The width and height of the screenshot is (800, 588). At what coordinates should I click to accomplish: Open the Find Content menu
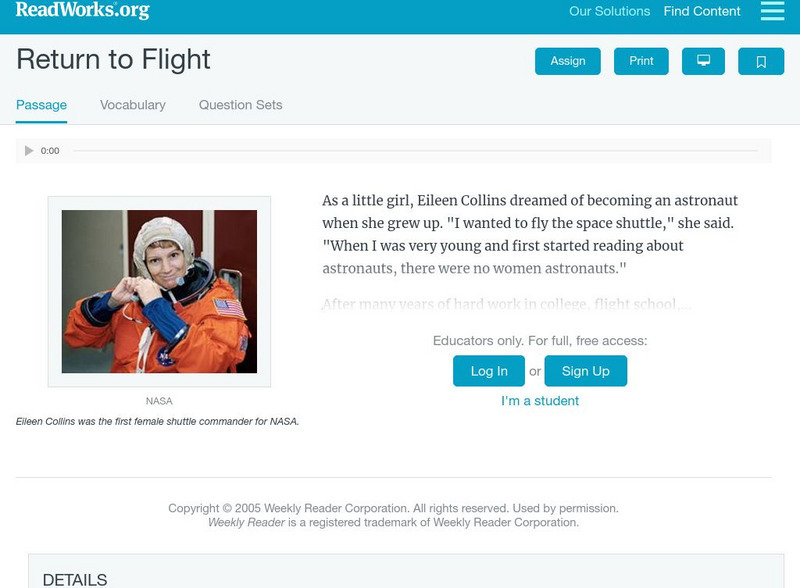click(701, 11)
